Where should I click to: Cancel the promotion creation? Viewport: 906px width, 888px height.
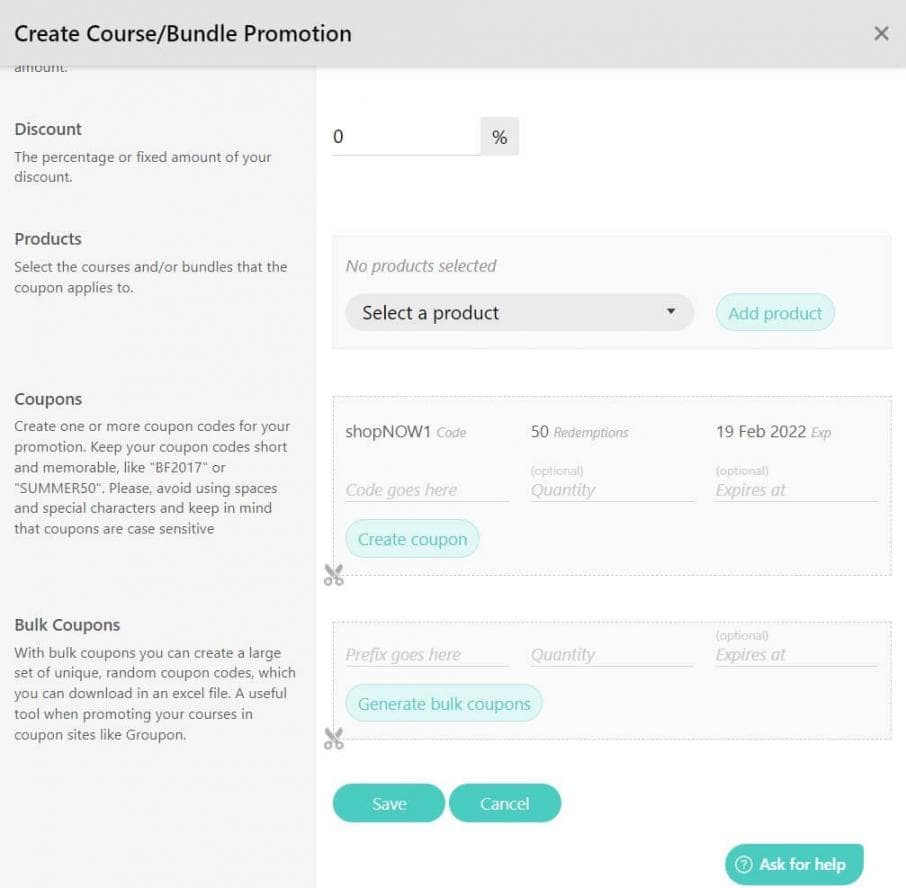pyautogui.click(x=505, y=803)
